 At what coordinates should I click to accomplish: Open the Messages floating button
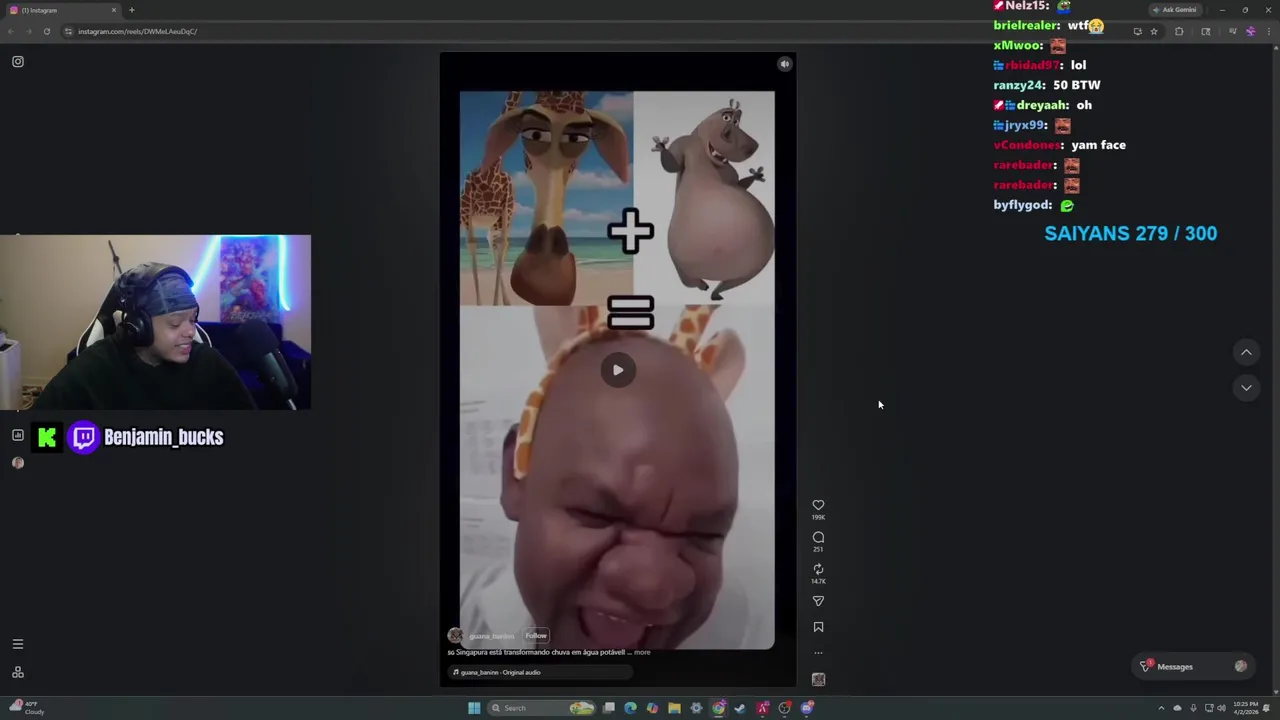[x=1195, y=667]
